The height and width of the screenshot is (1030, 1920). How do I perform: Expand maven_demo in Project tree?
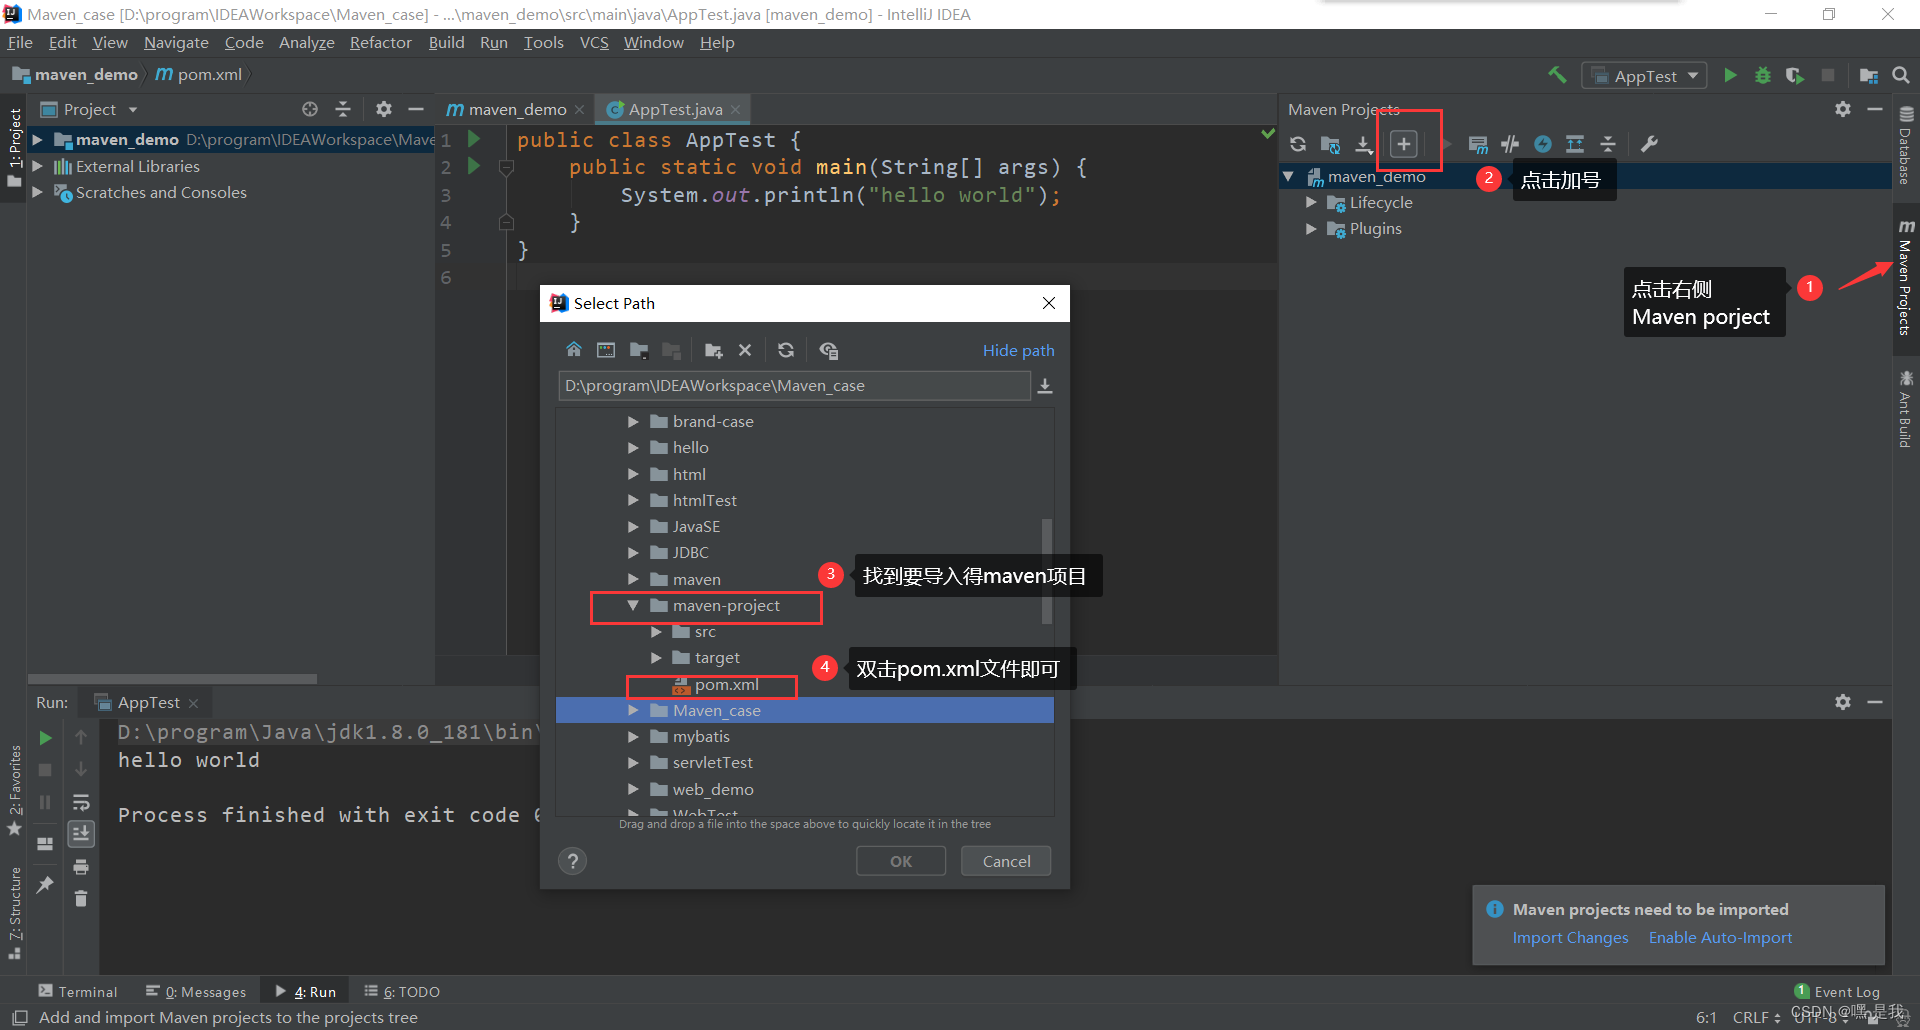(38, 140)
